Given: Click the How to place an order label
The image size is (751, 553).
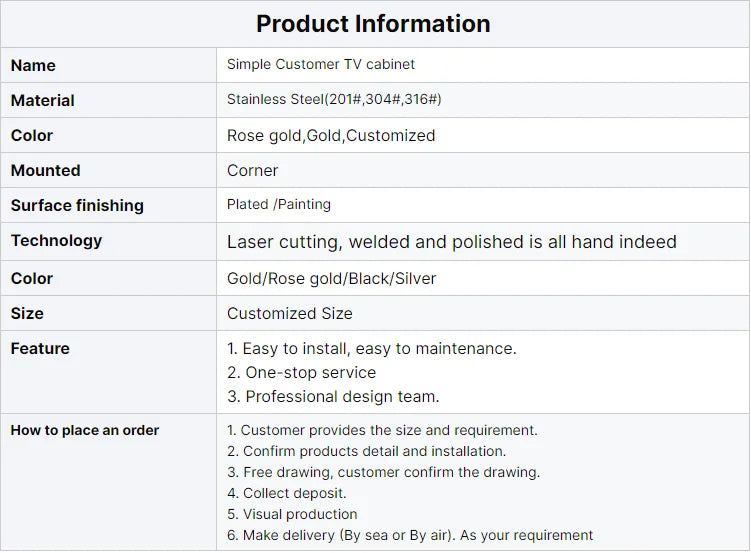Looking at the screenshot, I should [85, 430].
